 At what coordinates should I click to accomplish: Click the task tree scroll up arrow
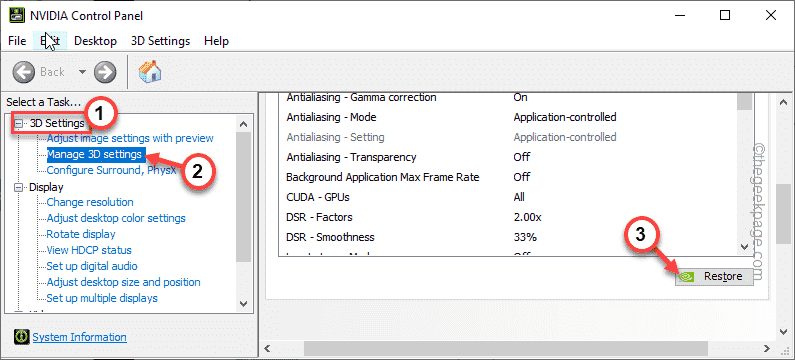(243, 124)
